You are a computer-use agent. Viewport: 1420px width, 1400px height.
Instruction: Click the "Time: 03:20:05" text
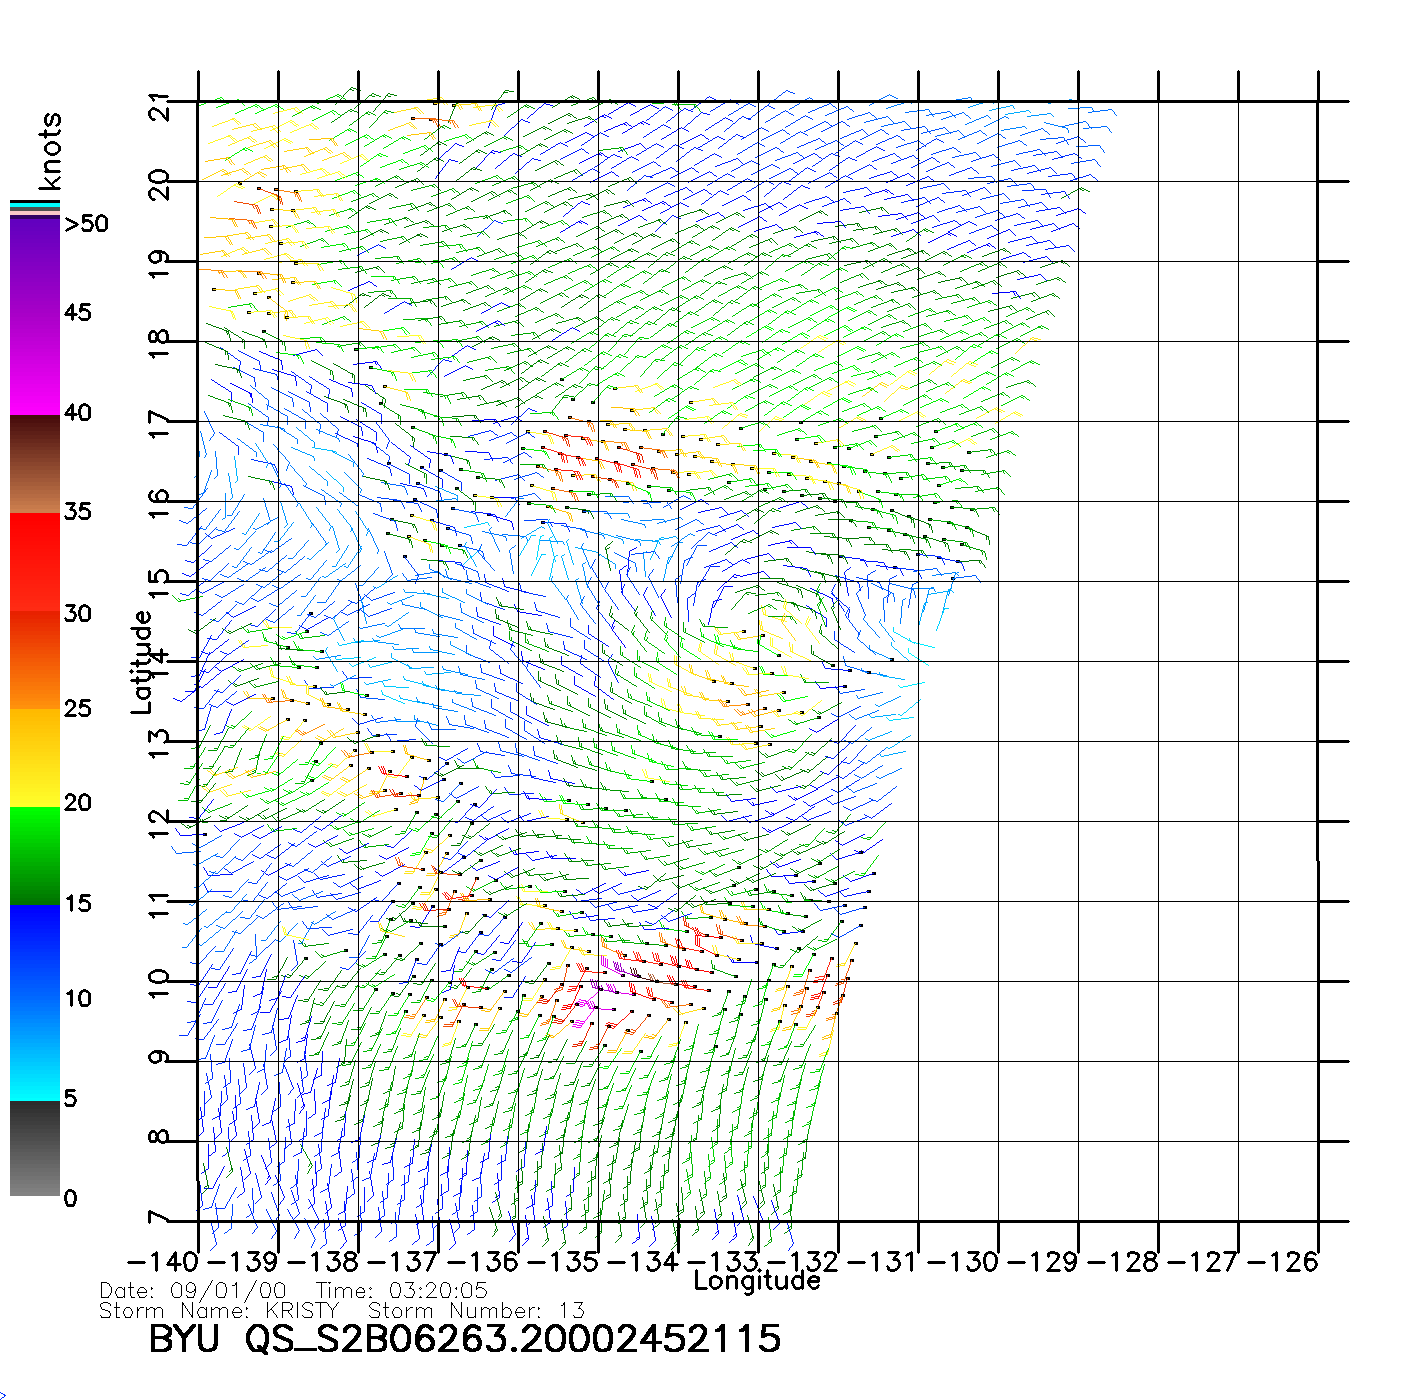[402, 1291]
